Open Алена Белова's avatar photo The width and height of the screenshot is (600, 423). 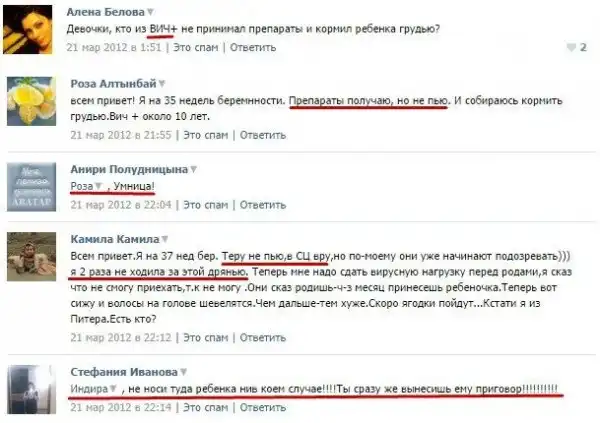click(28, 29)
